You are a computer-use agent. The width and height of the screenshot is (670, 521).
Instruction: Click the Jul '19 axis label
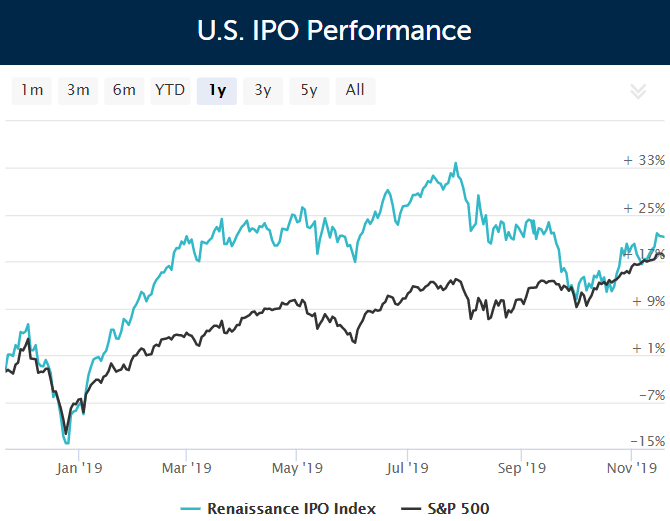point(407,466)
